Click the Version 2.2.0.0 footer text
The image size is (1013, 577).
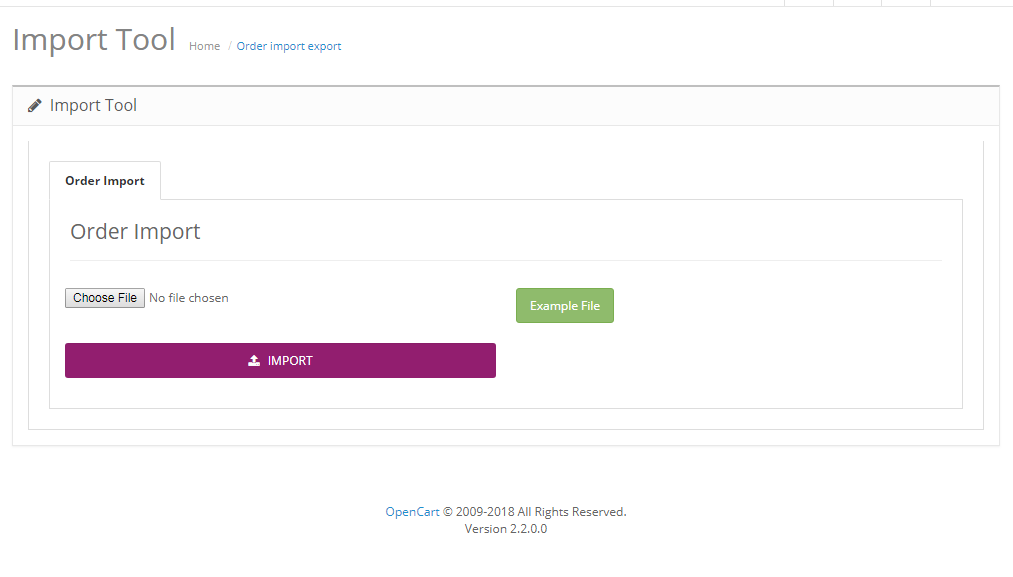pos(506,529)
